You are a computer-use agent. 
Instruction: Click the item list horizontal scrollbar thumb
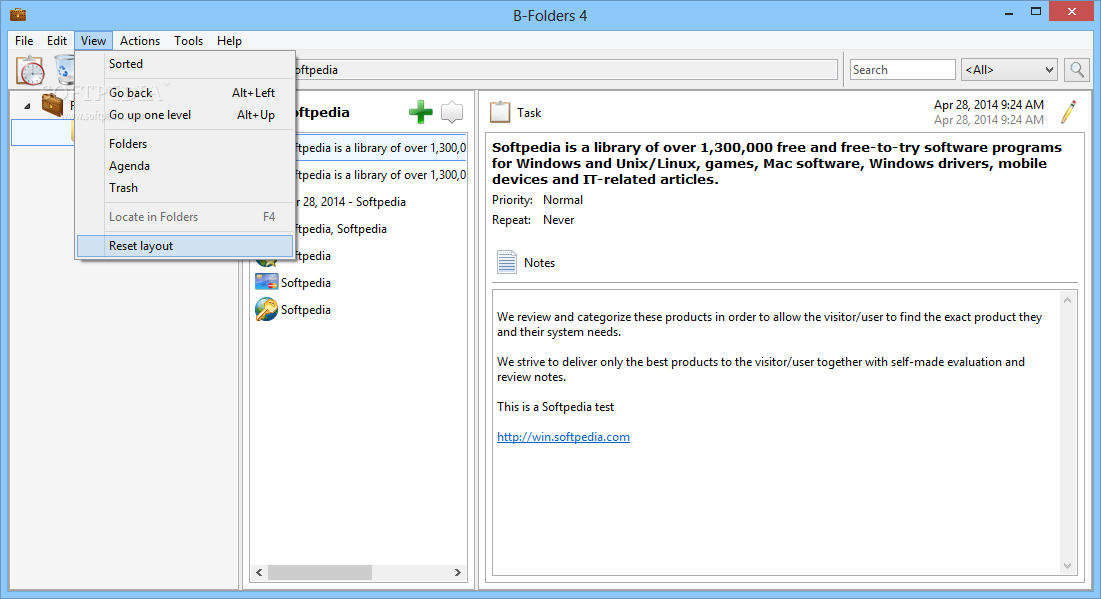point(319,572)
